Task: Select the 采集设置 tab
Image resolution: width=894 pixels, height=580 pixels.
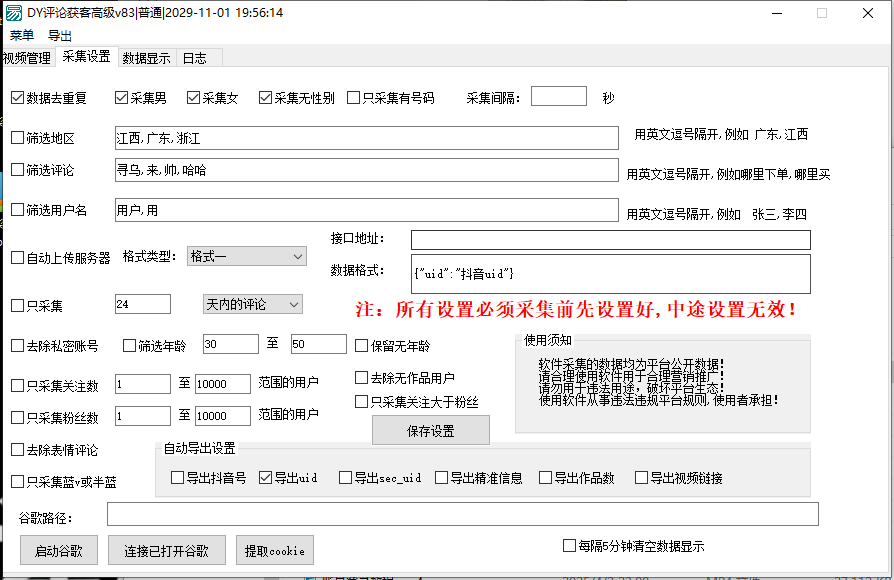Action: point(87,56)
